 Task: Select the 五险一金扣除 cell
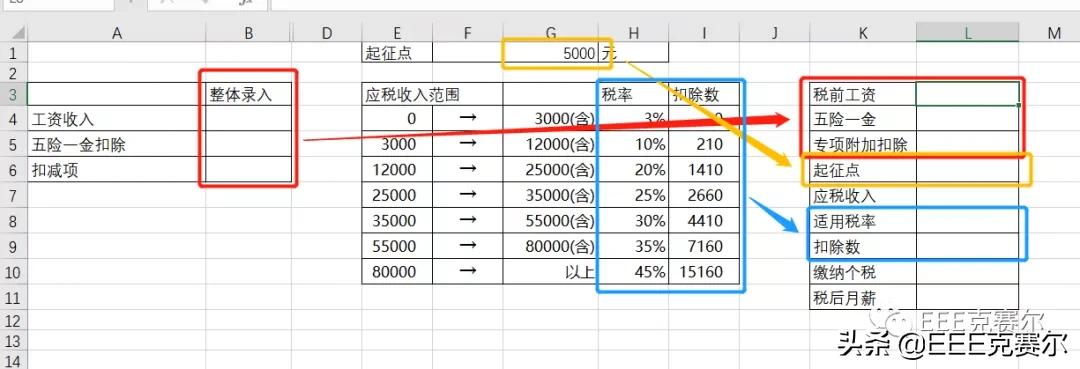[x=116, y=144]
